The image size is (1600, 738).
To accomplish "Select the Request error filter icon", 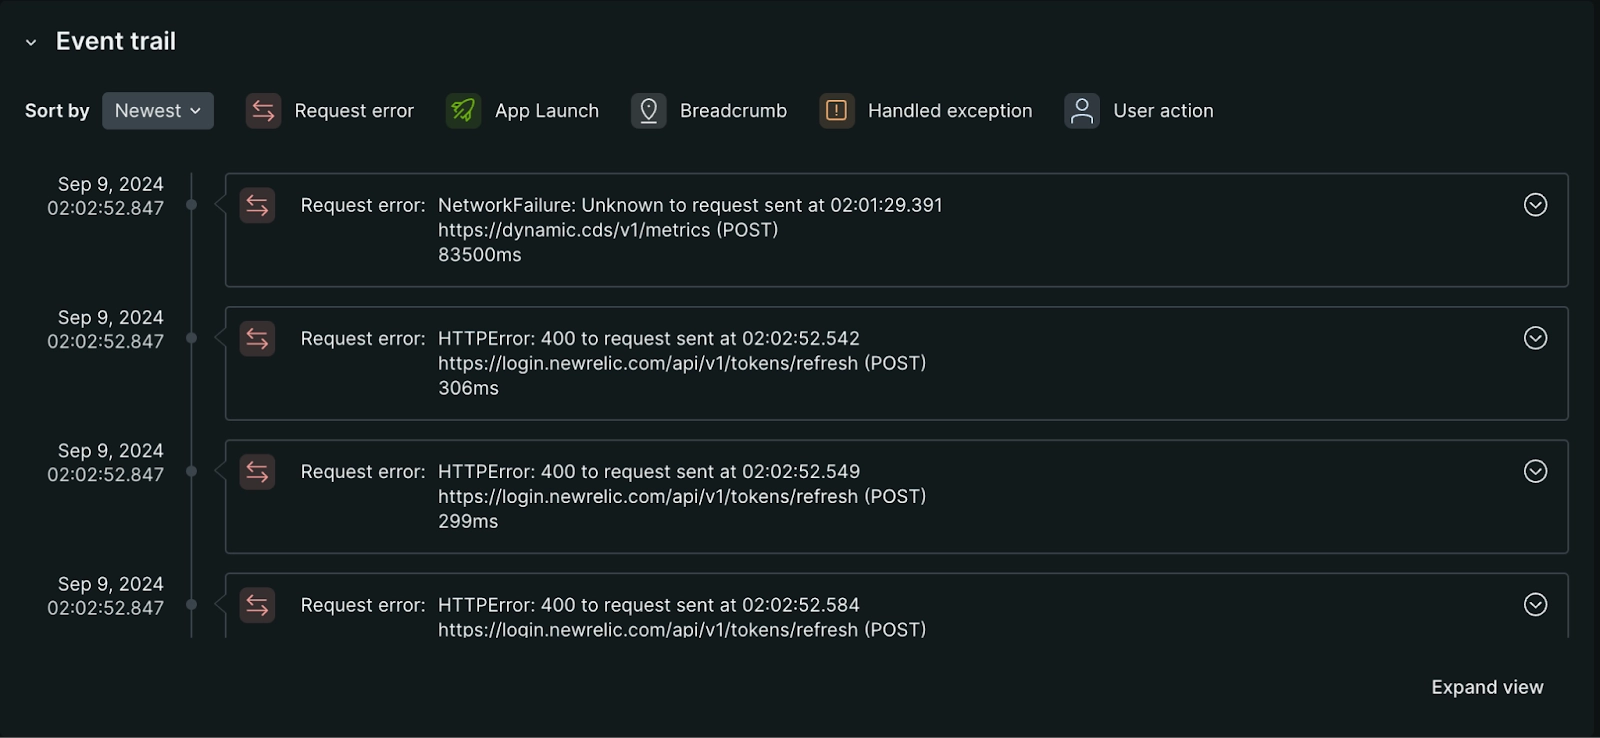I will click(261, 111).
